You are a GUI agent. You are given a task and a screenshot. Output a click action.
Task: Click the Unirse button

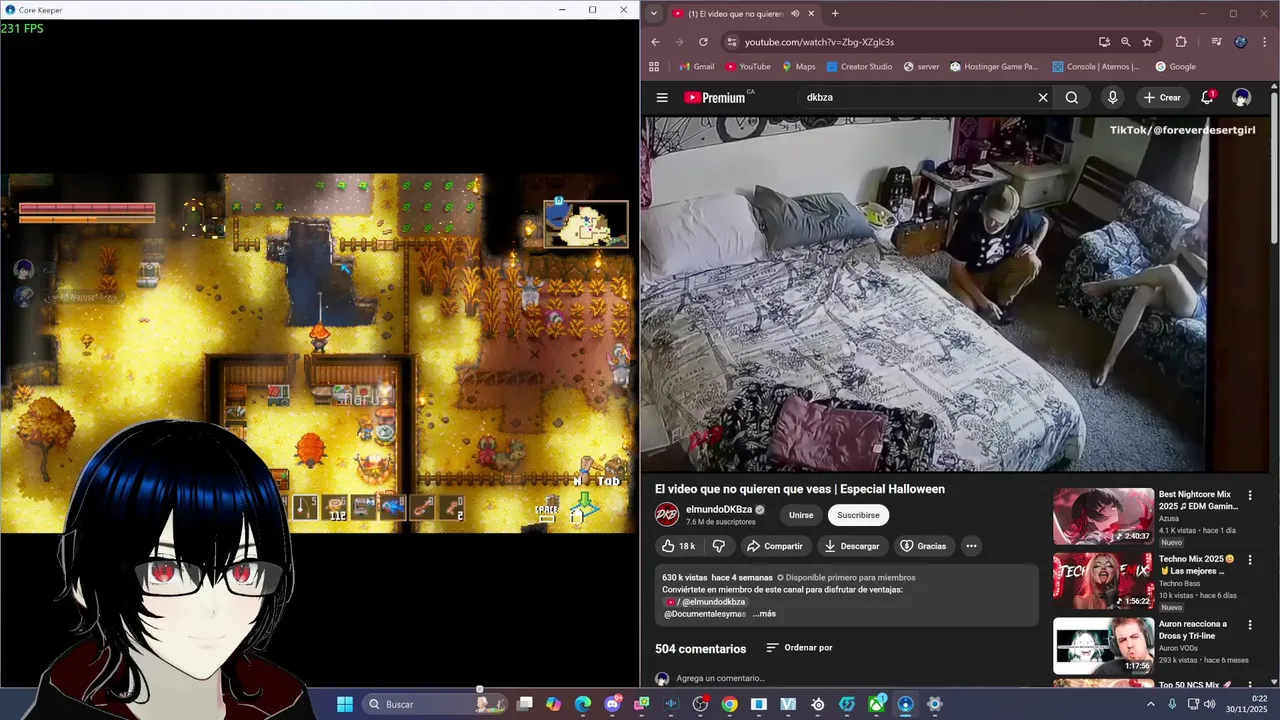click(x=801, y=515)
